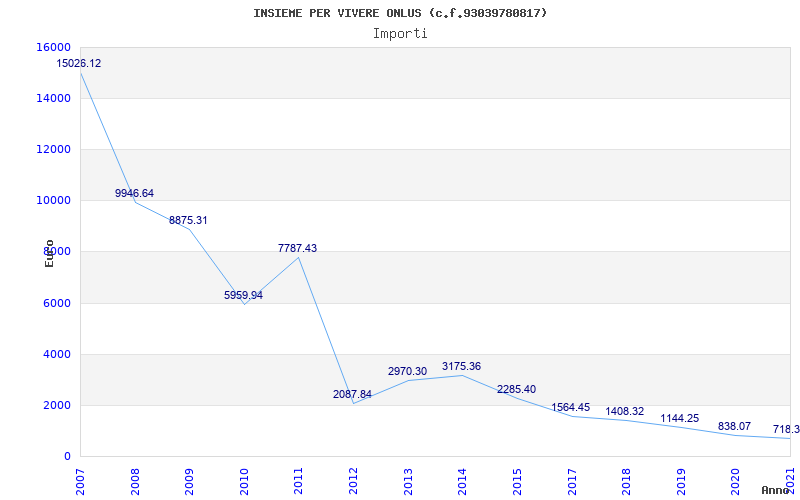Click the Anno x-axis title
Image resolution: width=800 pixels, height=500 pixels.
pyautogui.click(x=776, y=491)
